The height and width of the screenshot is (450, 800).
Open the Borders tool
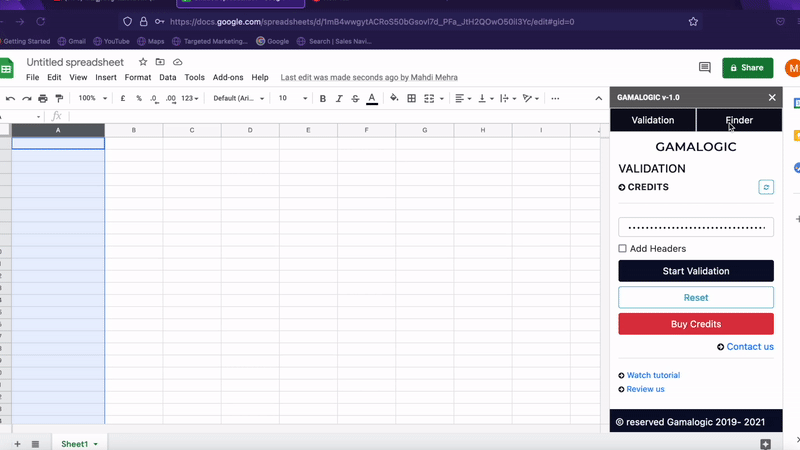pyautogui.click(x=411, y=98)
